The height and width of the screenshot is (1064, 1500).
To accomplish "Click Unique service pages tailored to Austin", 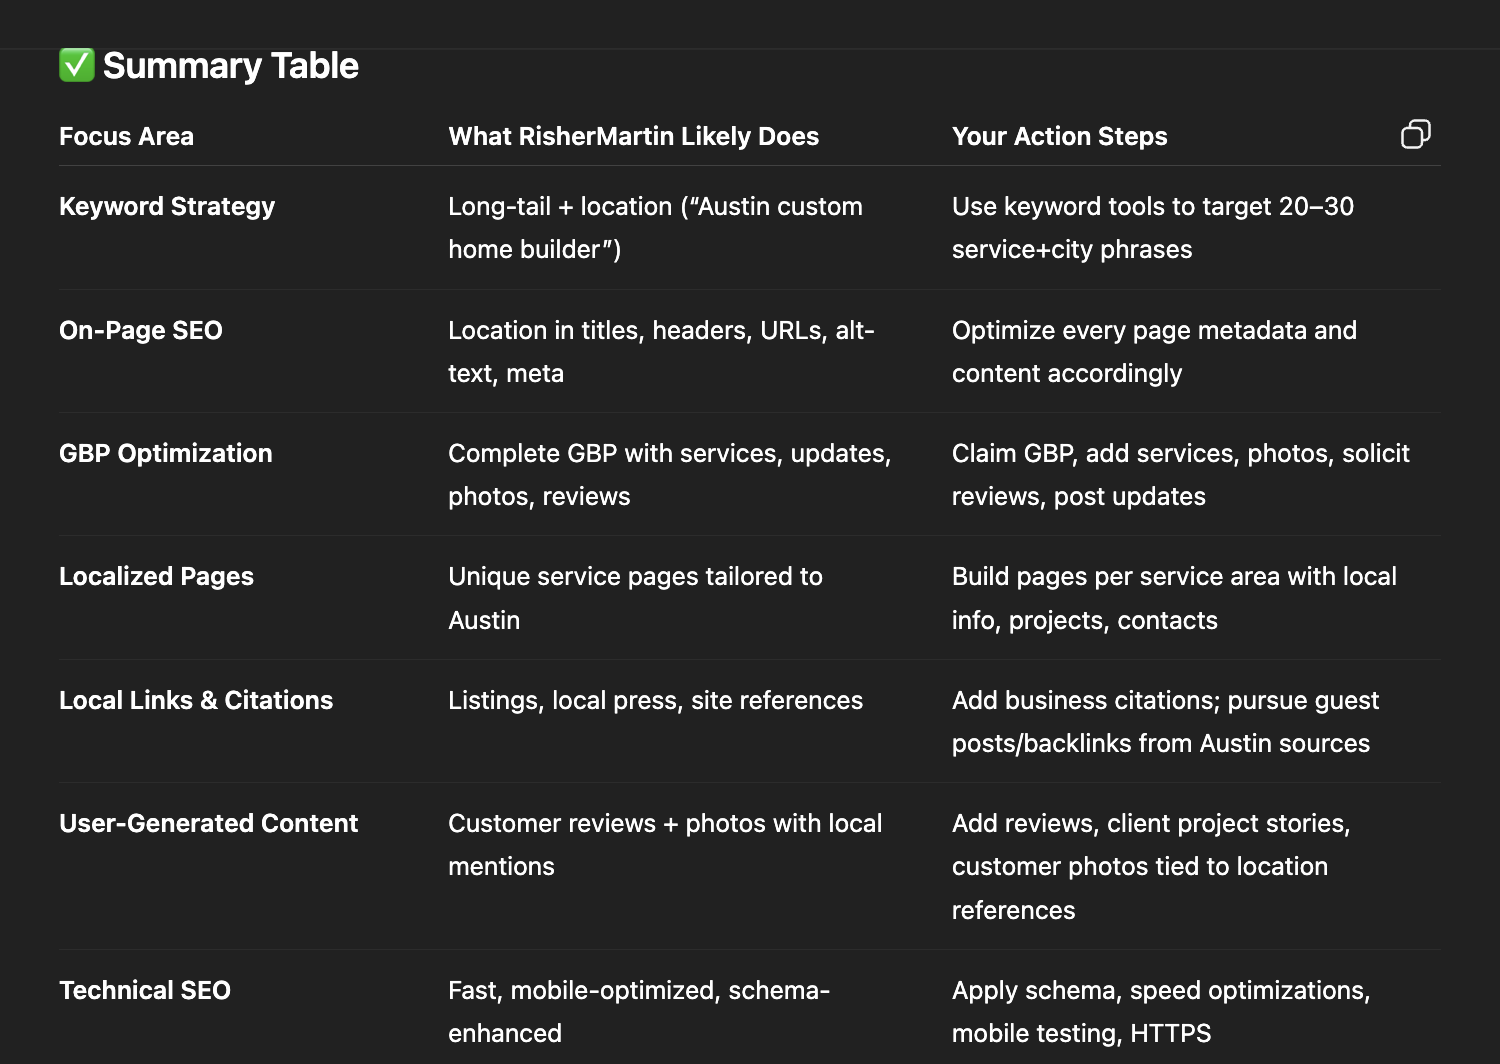I will [x=635, y=598].
